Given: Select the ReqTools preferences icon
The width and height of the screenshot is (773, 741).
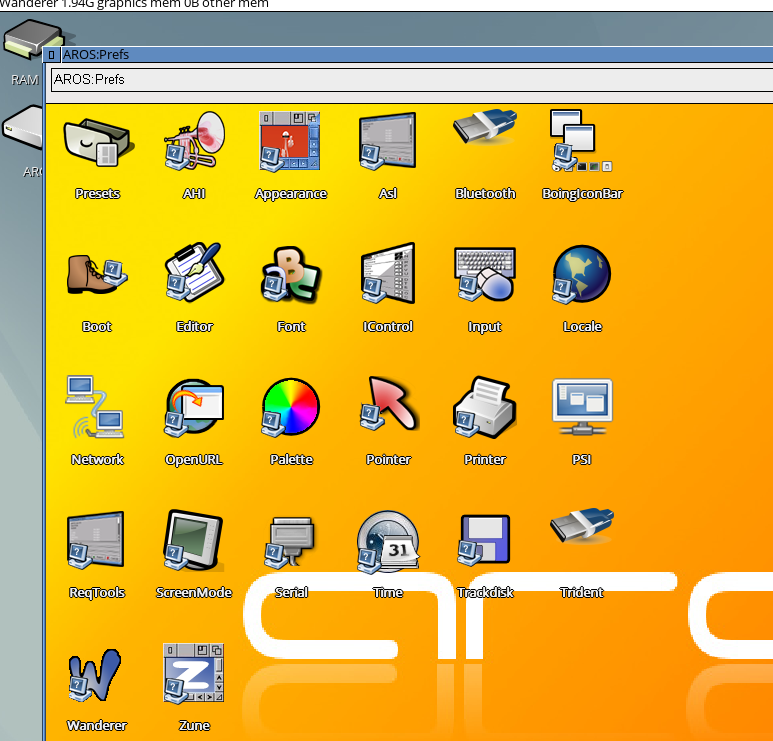Looking at the screenshot, I should click(x=95, y=540).
